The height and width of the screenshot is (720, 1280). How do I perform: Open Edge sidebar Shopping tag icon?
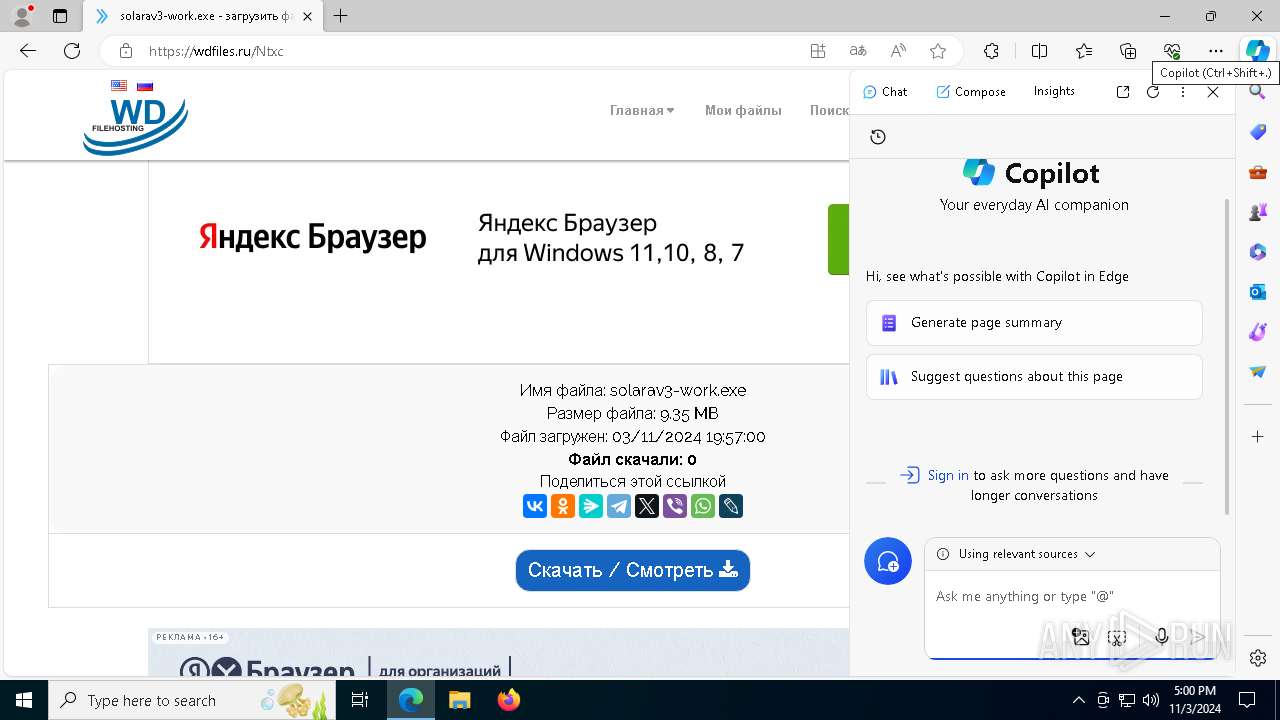1258,132
